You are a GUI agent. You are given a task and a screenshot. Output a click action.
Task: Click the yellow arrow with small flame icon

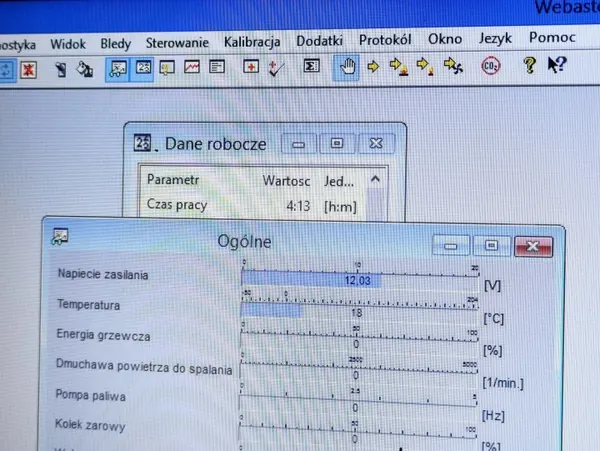[426, 66]
